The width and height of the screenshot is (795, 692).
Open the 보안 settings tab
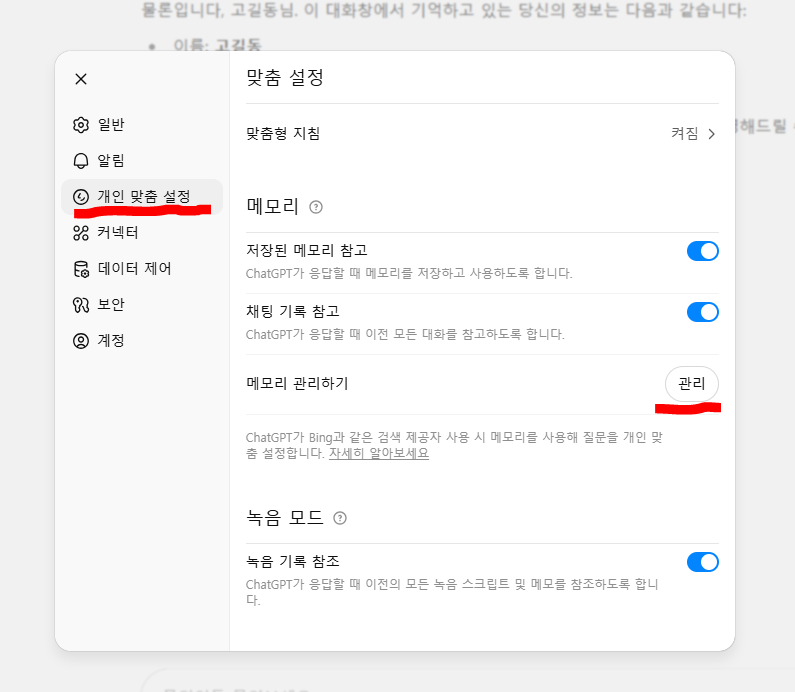(142, 305)
